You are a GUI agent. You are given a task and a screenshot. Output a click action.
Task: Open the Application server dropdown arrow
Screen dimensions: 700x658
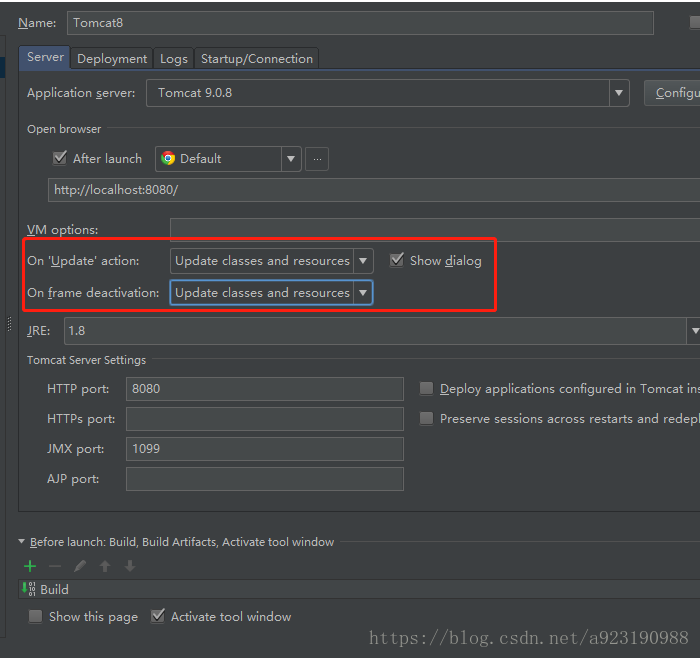619,93
